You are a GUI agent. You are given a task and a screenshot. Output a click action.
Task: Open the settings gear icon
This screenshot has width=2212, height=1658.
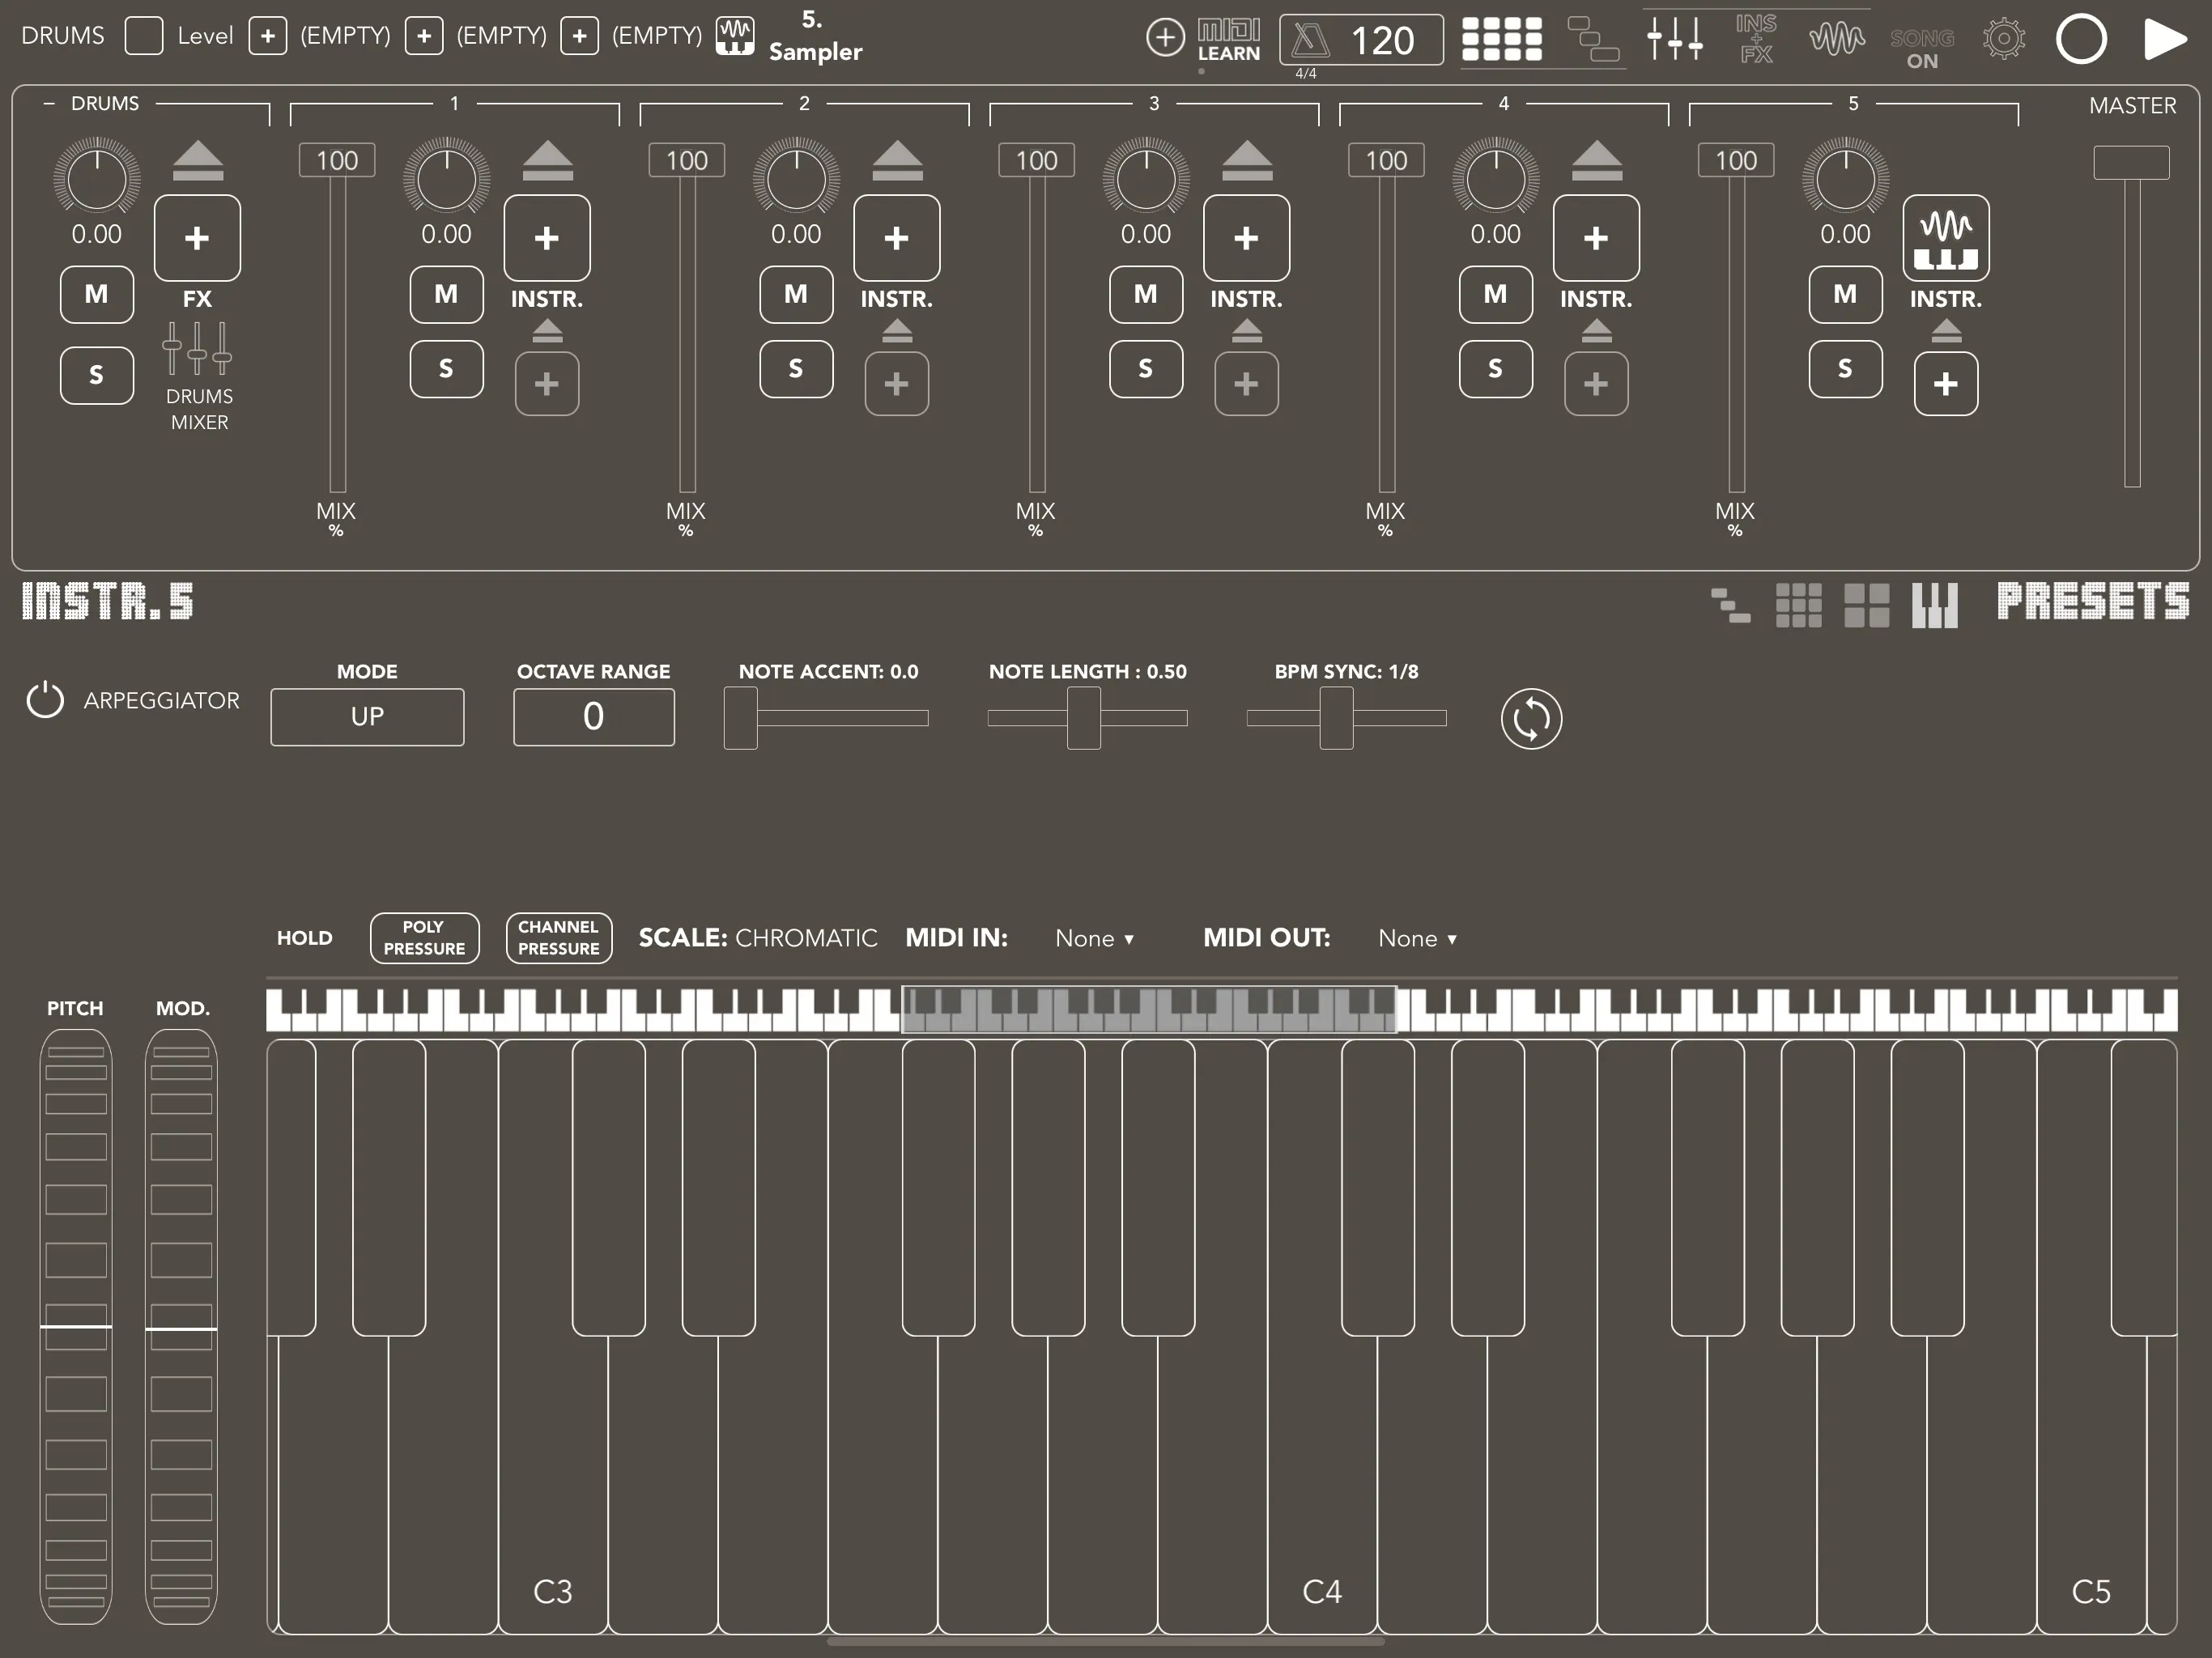click(x=2003, y=40)
